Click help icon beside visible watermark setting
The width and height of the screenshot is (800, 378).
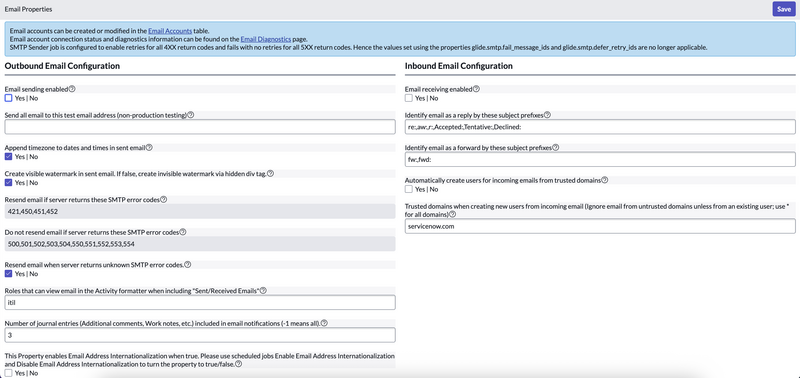(x=270, y=173)
